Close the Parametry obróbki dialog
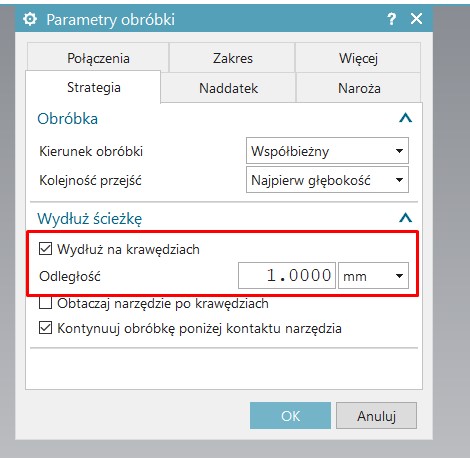The width and height of the screenshot is (470, 458). 416,19
